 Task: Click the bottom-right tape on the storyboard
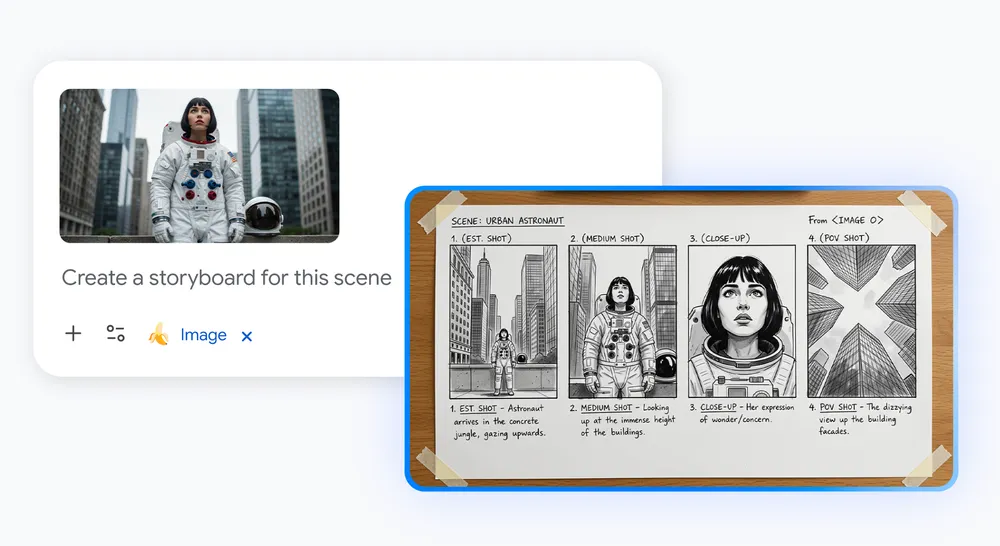pos(927,462)
